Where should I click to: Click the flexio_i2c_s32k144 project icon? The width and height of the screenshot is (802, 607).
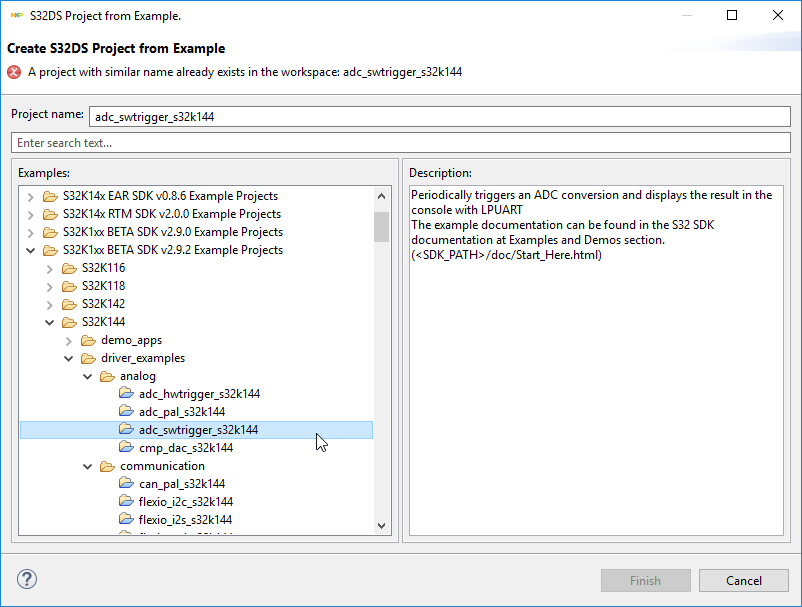point(126,502)
